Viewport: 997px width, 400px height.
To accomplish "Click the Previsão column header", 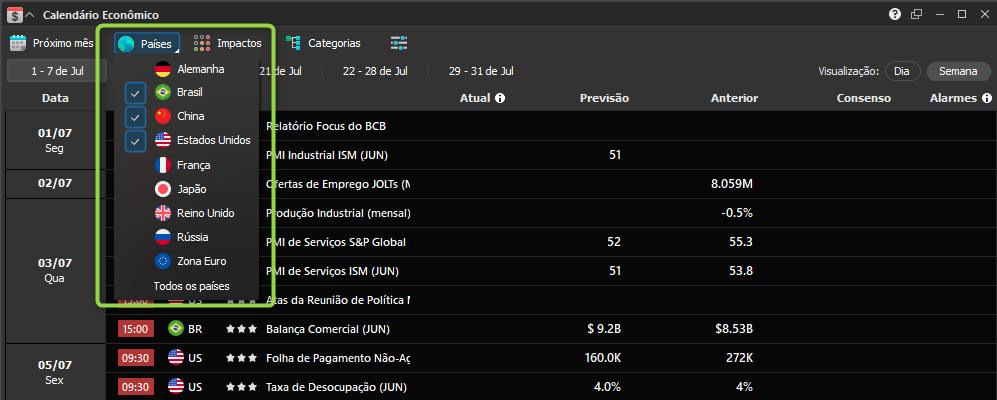I will (x=604, y=99).
